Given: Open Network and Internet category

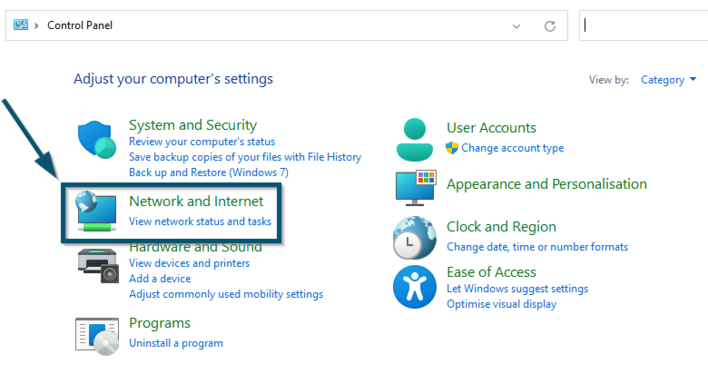Looking at the screenshot, I should pyautogui.click(x=196, y=201).
